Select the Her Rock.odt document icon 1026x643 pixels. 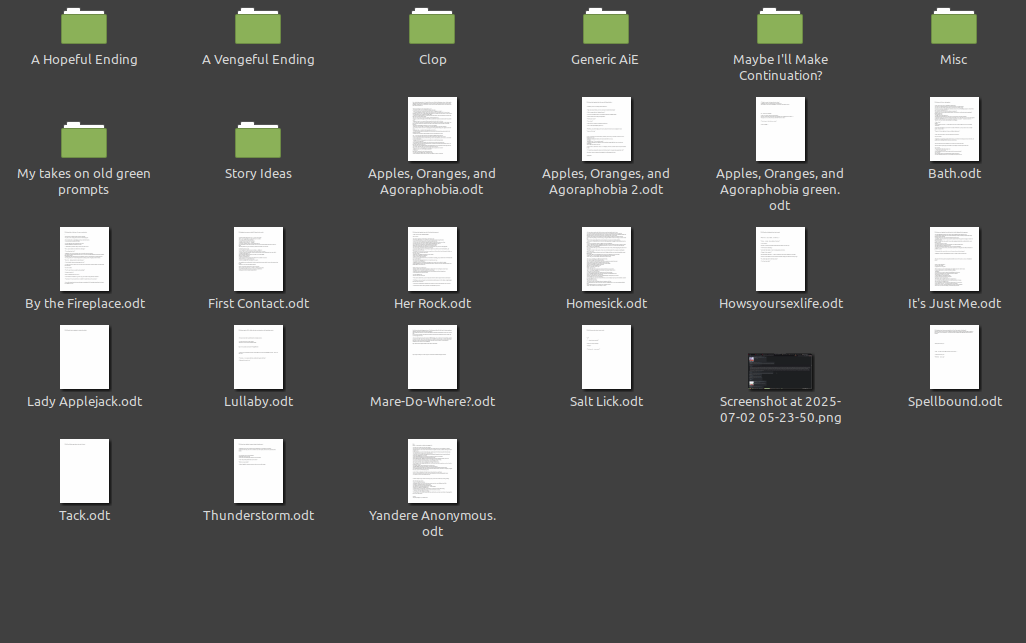click(433, 259)
